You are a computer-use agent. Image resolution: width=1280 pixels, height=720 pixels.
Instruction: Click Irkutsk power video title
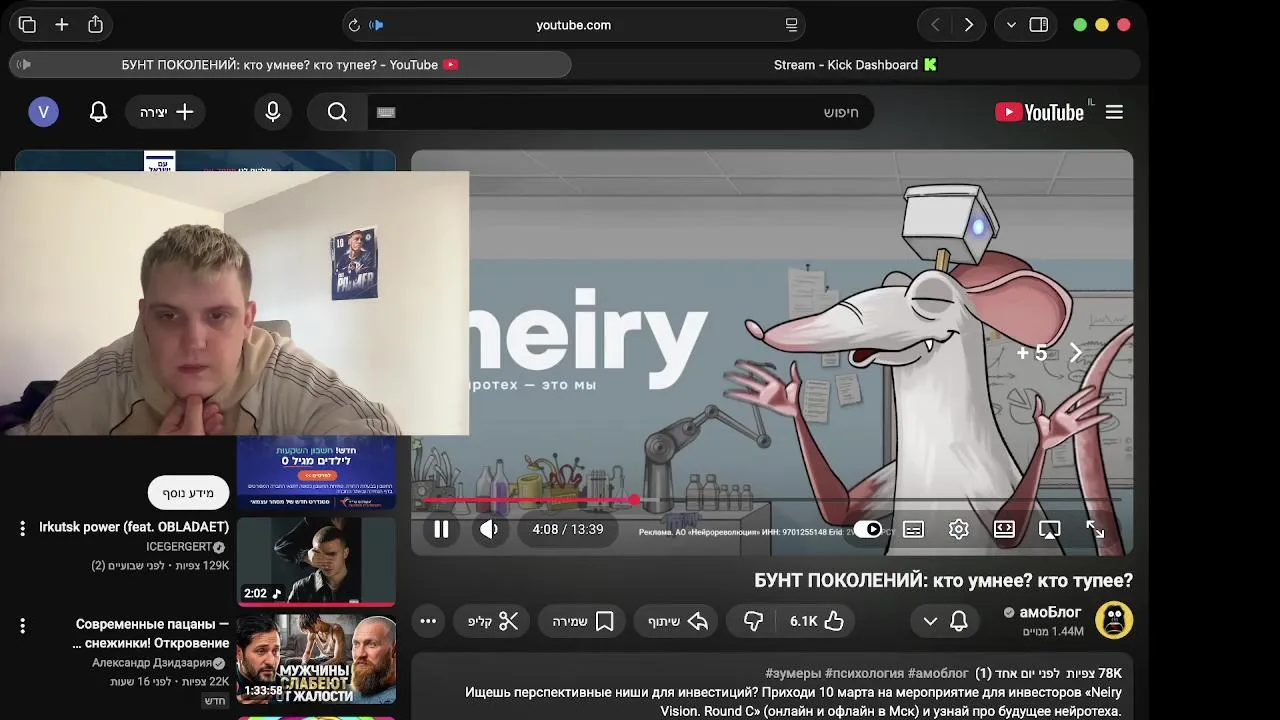134,527
